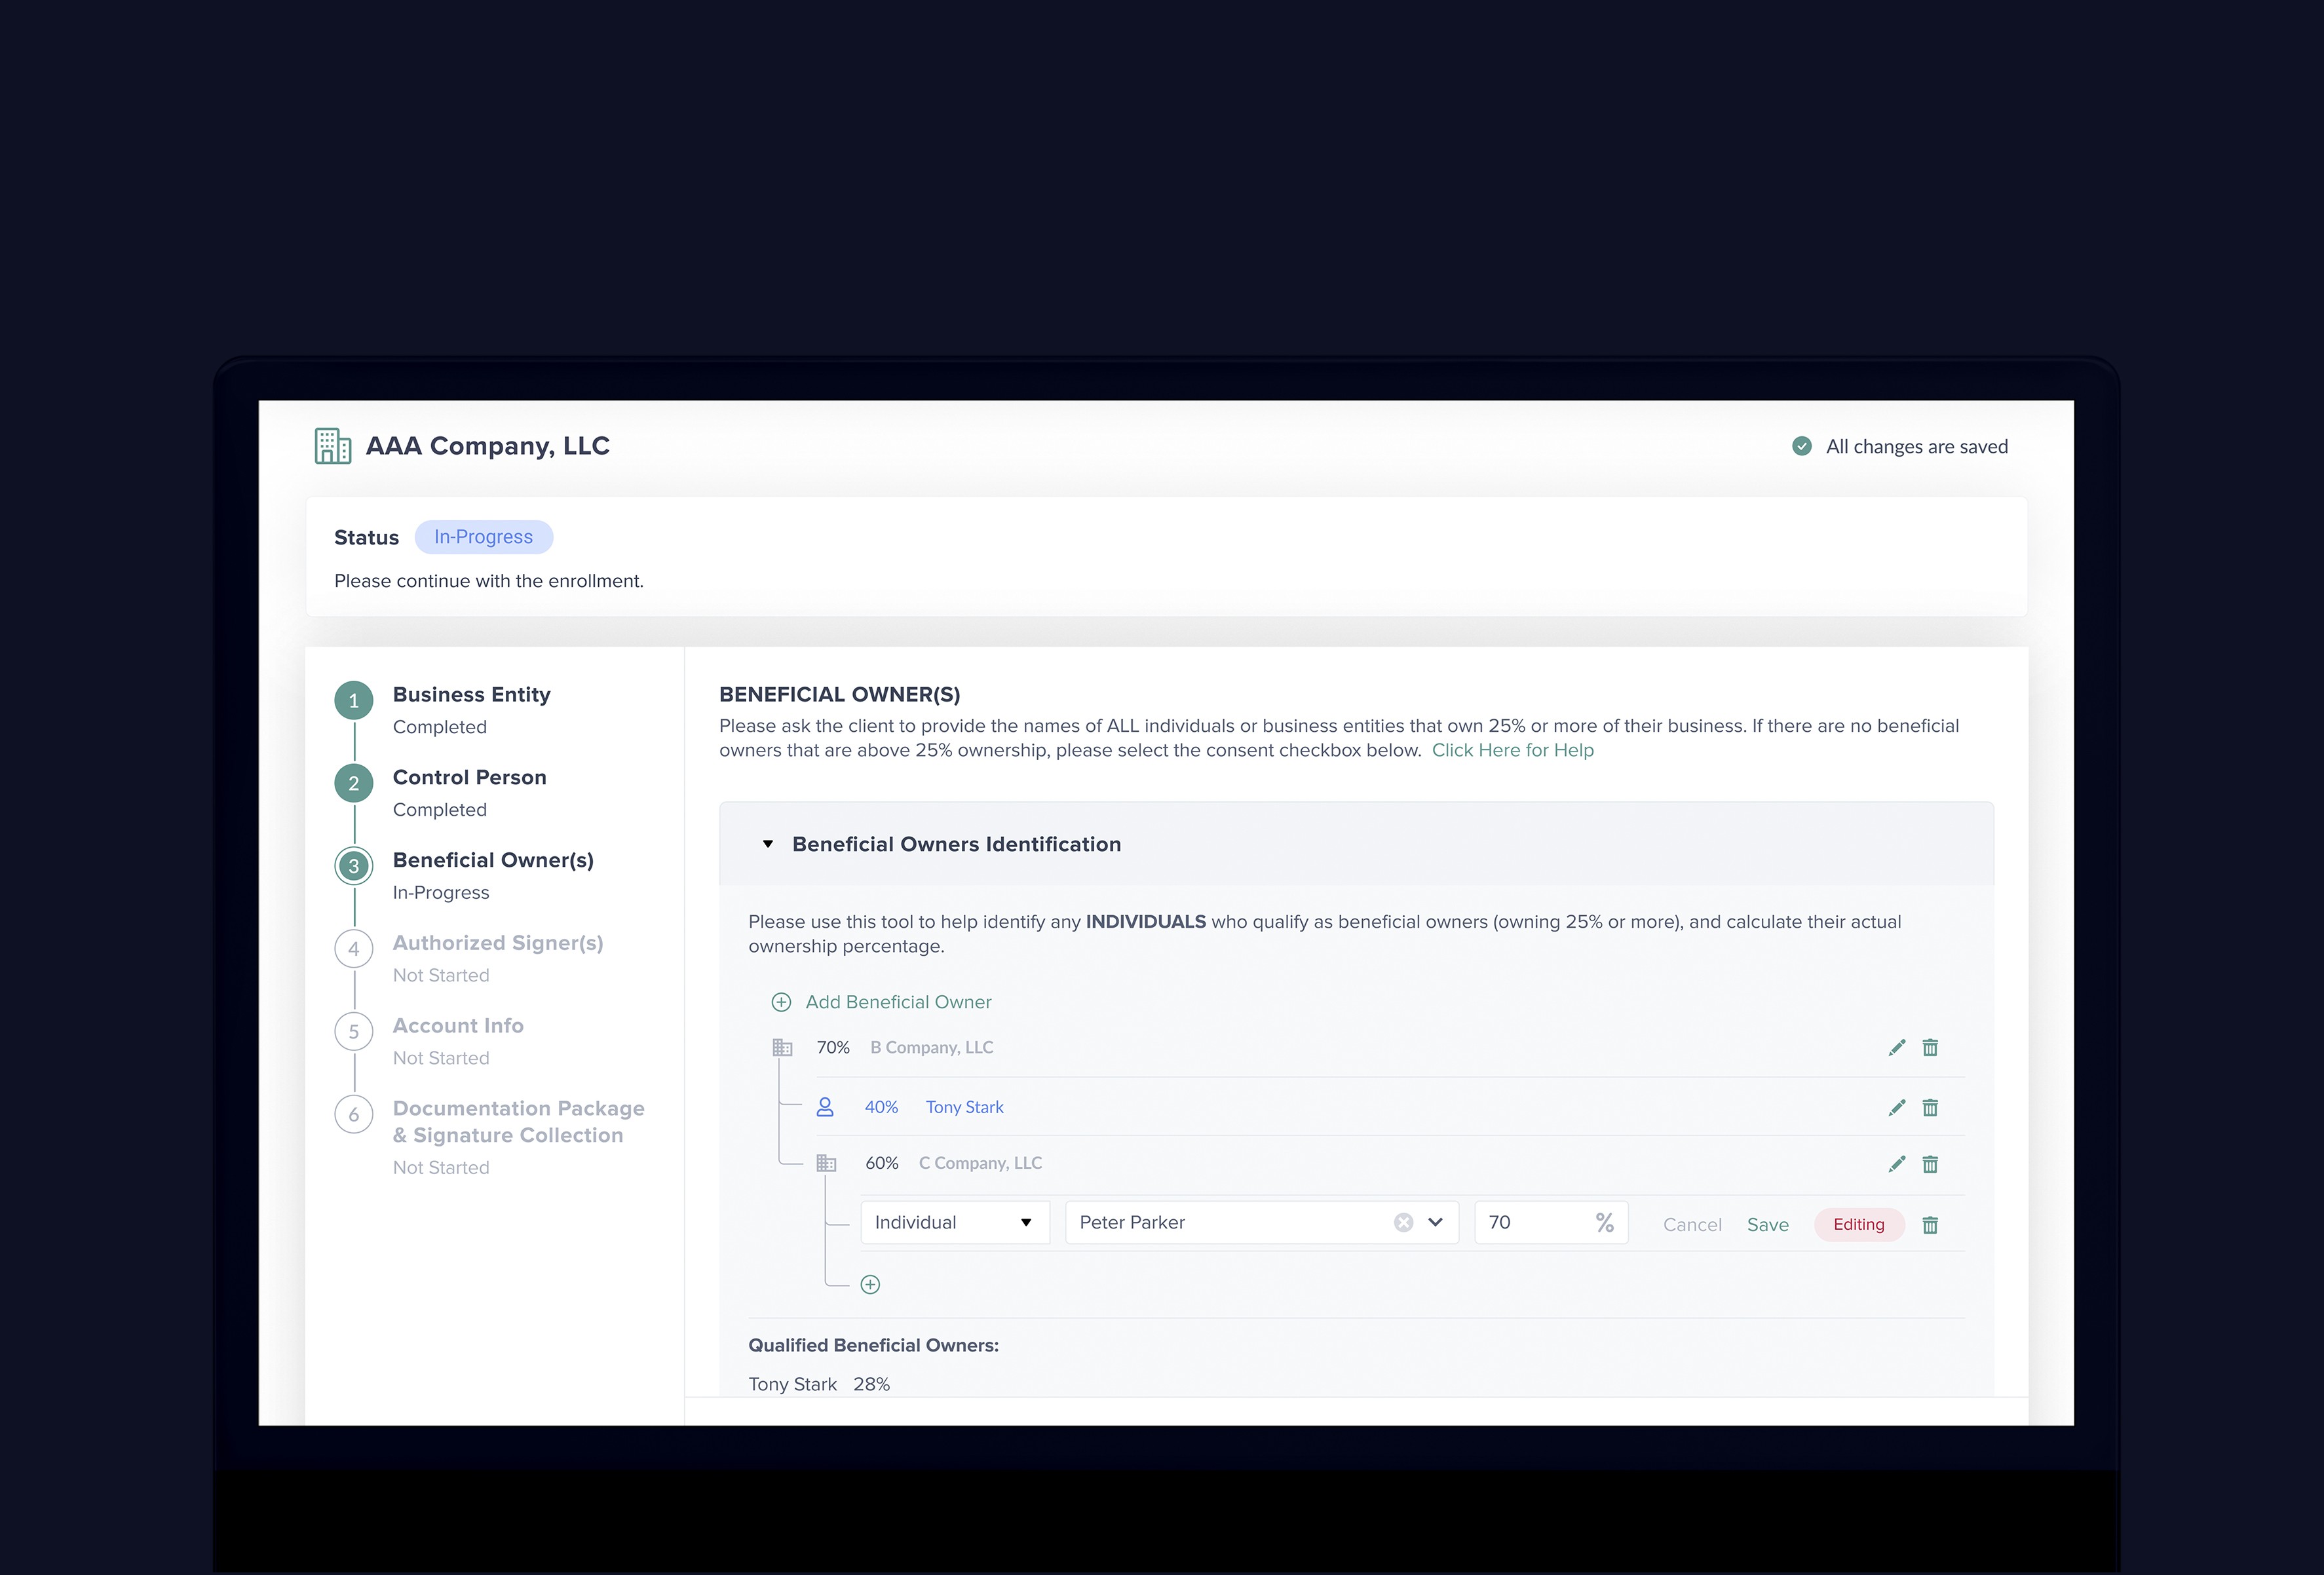Go to Business Entity step
The width and height of the screenshot is (2324, 1575).
click(x=471, y=694)
